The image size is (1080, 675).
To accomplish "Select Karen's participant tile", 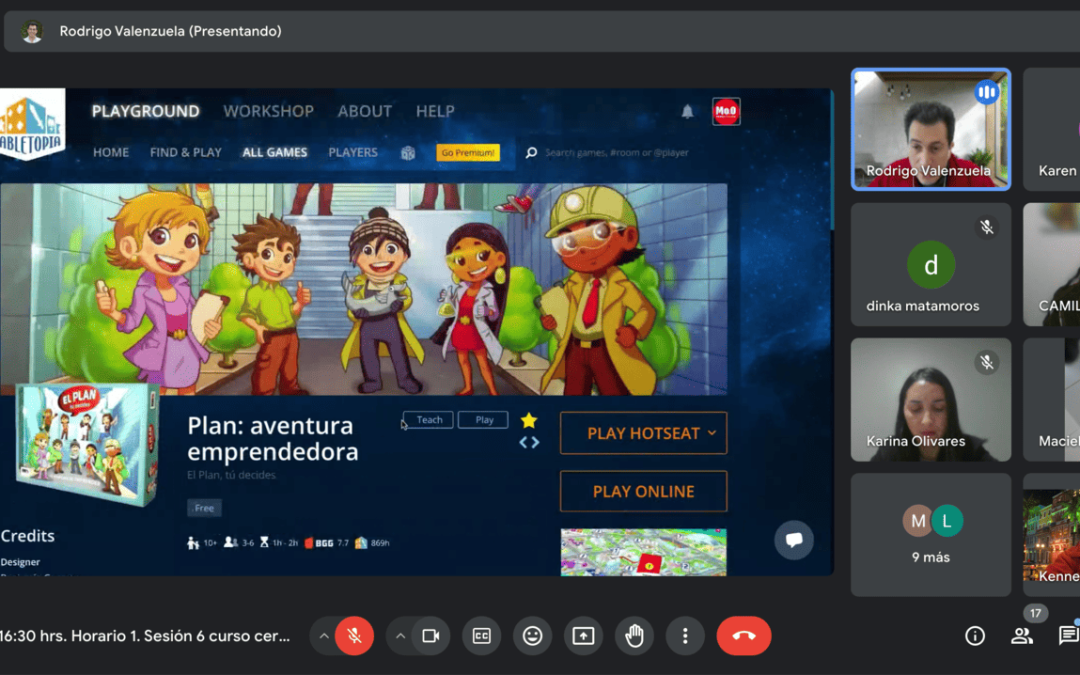I will 1052,129.
